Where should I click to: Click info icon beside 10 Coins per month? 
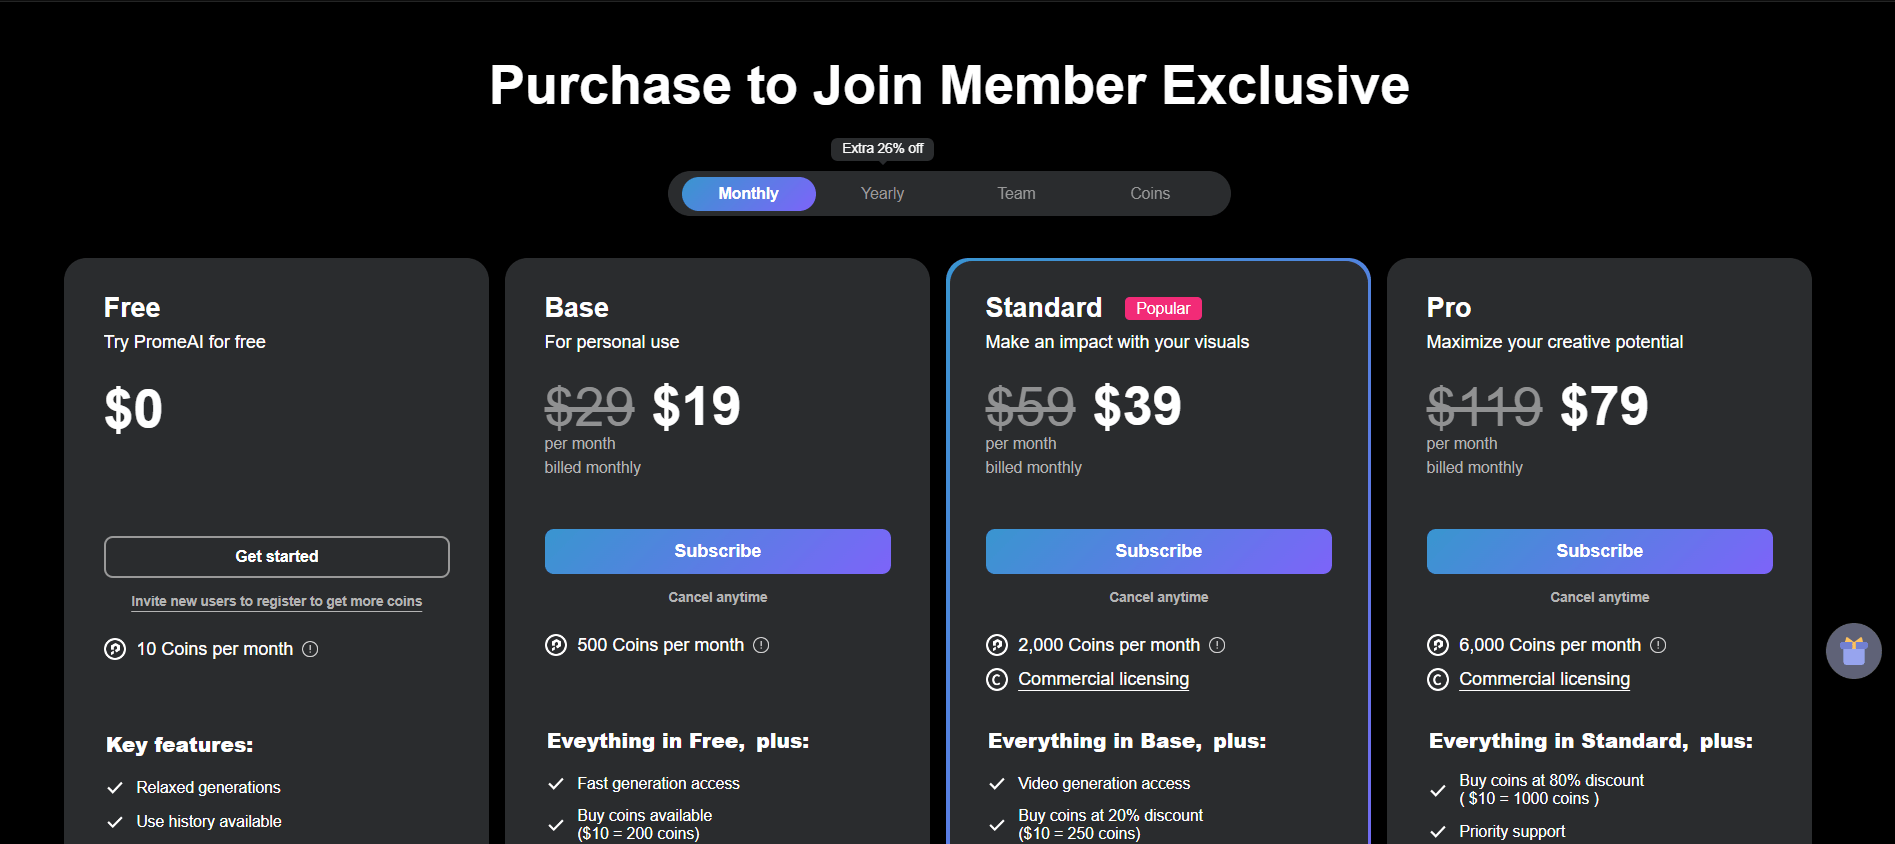tap(311, 649)
